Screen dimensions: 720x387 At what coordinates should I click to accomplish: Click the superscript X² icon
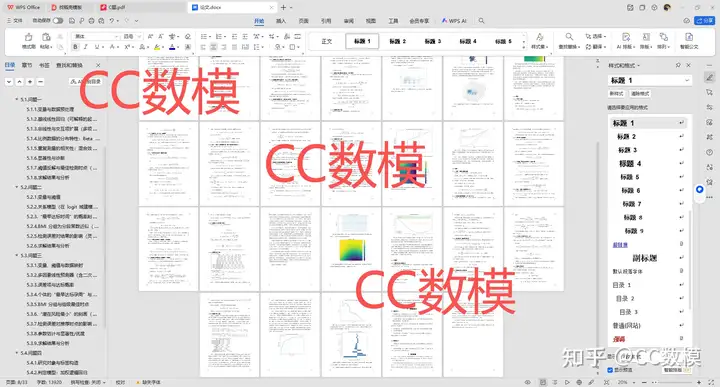(127, 47)
